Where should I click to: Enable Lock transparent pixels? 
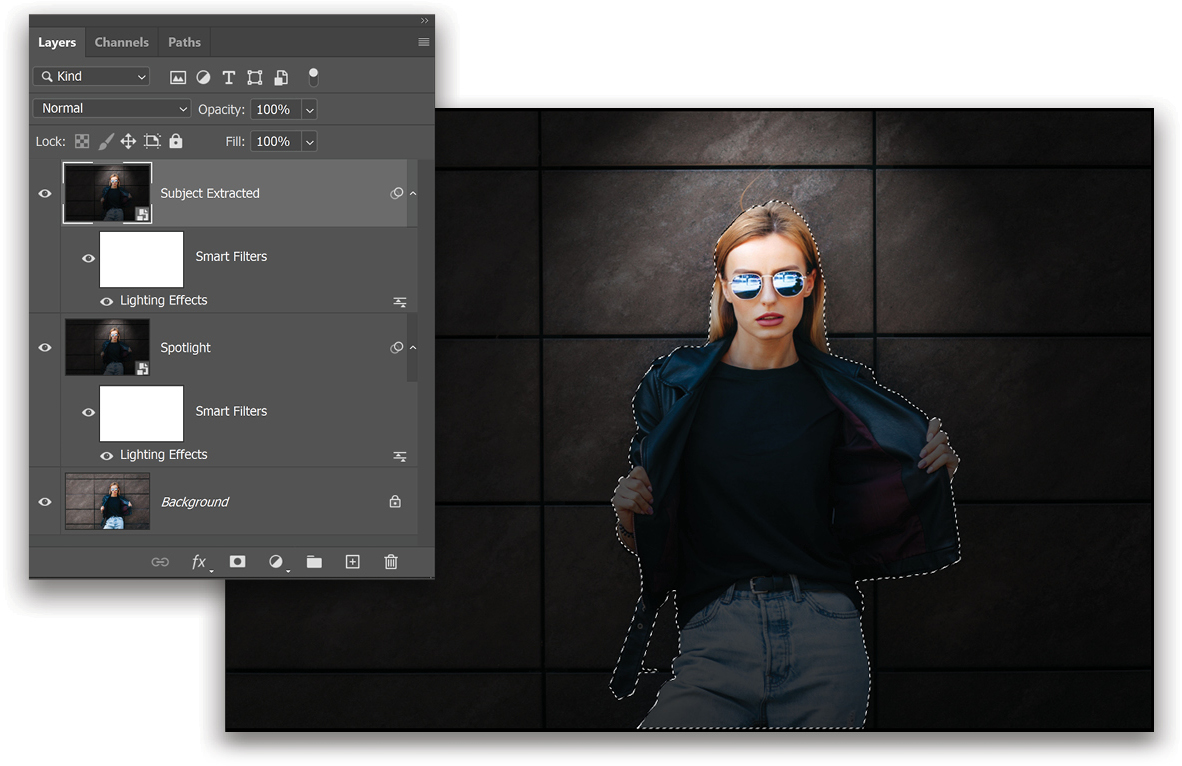(x=81, y=141)
